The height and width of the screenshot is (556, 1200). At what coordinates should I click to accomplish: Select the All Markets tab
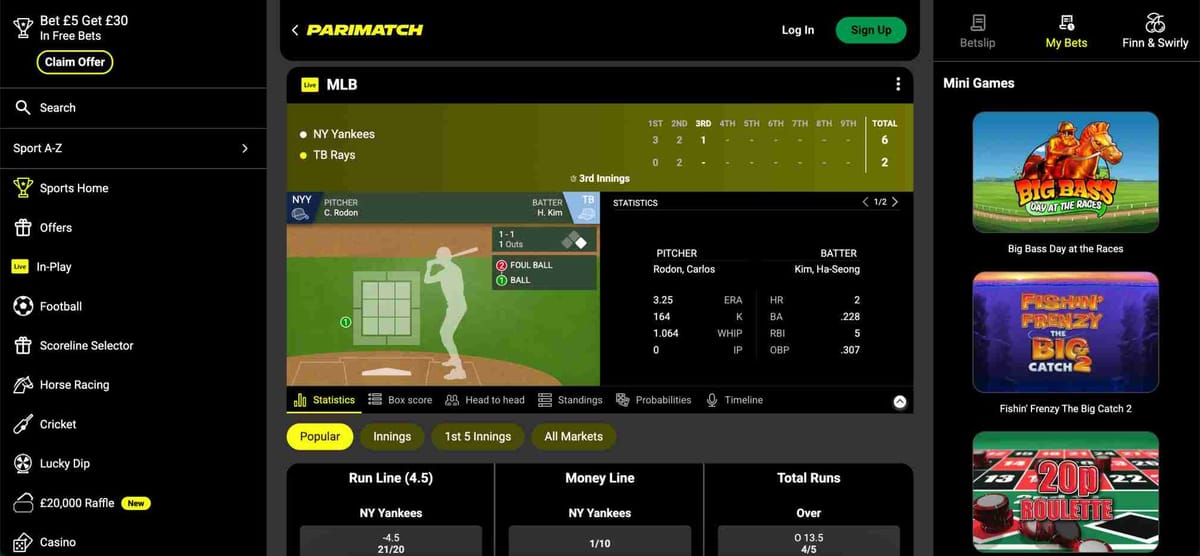tap(574, 437)
